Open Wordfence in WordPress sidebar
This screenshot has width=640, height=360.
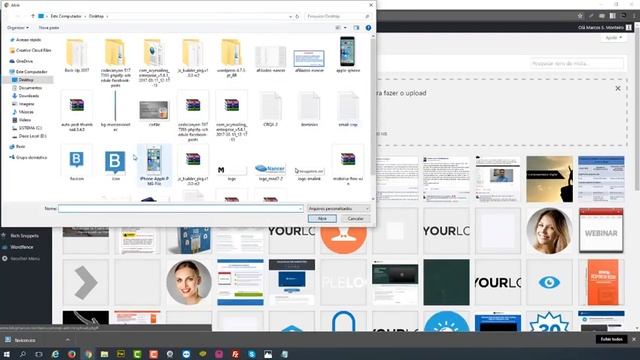pyautogui.click(x=21, y=247)
